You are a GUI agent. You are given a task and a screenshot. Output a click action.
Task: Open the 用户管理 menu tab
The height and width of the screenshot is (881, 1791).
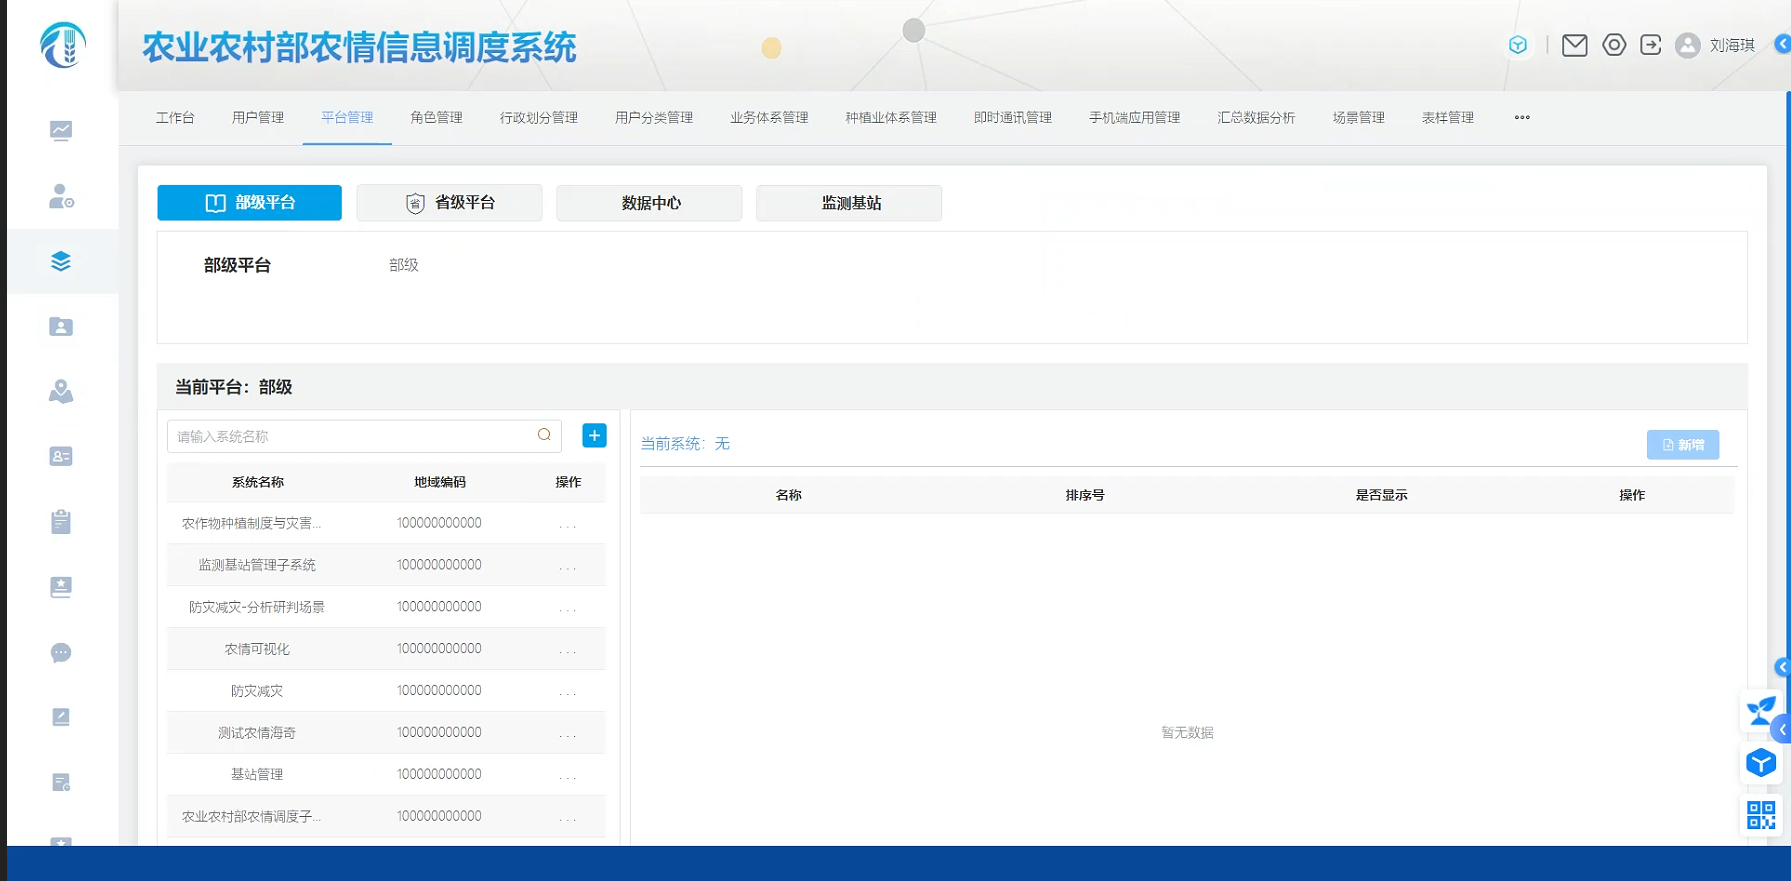click(x=258, y=118)
